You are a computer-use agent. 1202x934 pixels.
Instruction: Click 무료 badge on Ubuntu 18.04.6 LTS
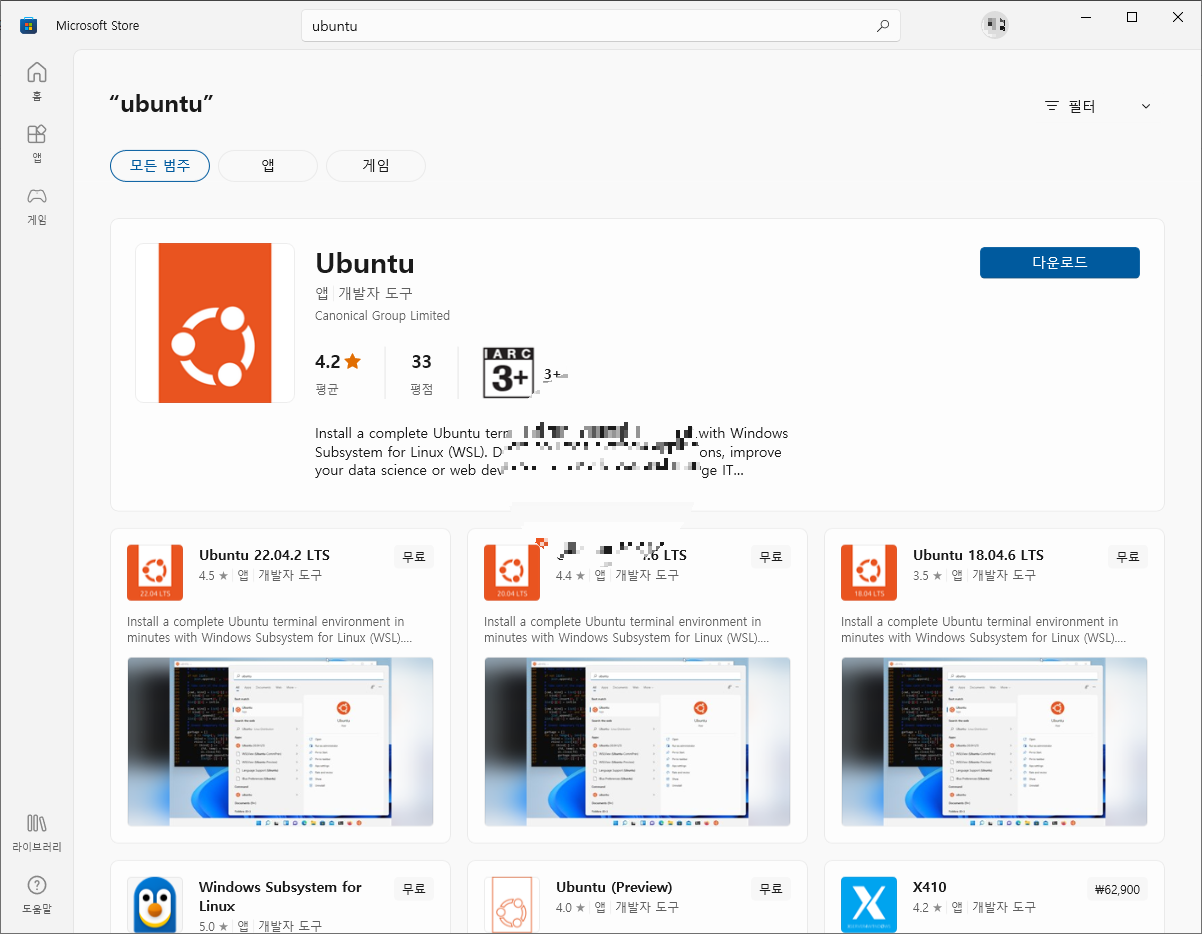click(x=1128, y=557)
